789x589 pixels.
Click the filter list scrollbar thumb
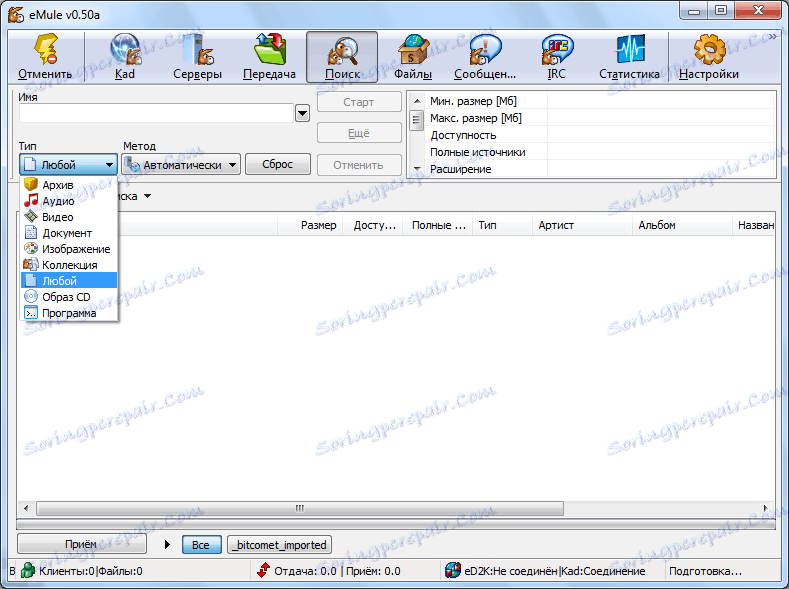(417, 120)
